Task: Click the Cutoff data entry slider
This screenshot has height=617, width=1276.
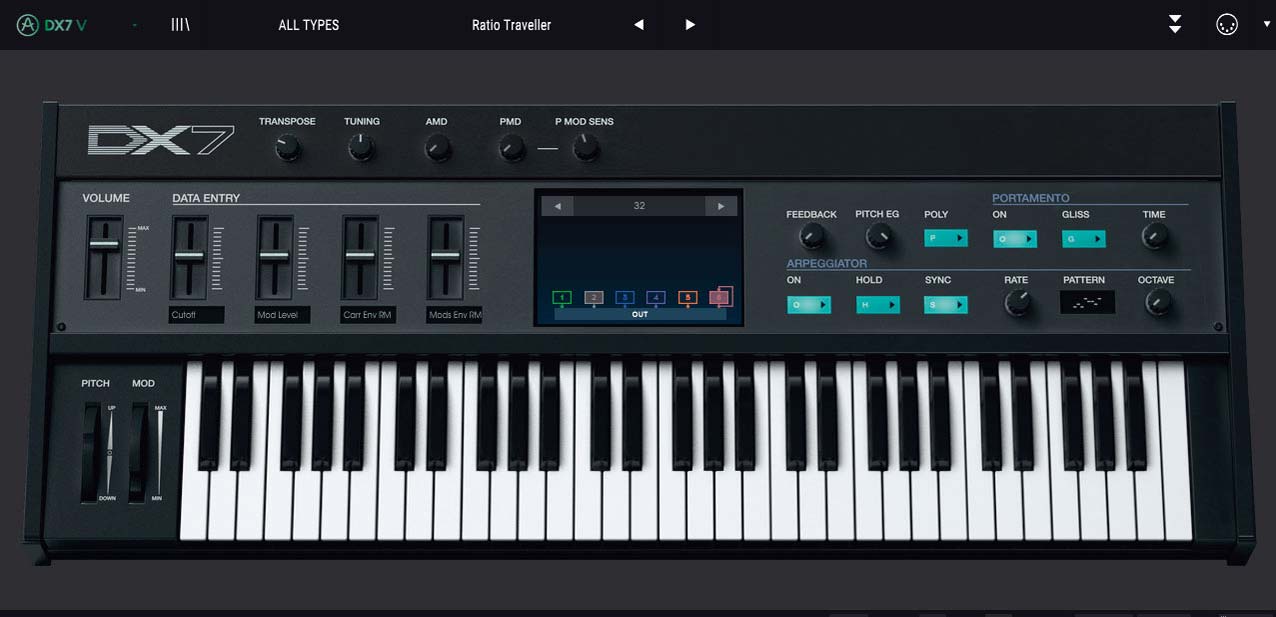Action: tap(189, 256)
